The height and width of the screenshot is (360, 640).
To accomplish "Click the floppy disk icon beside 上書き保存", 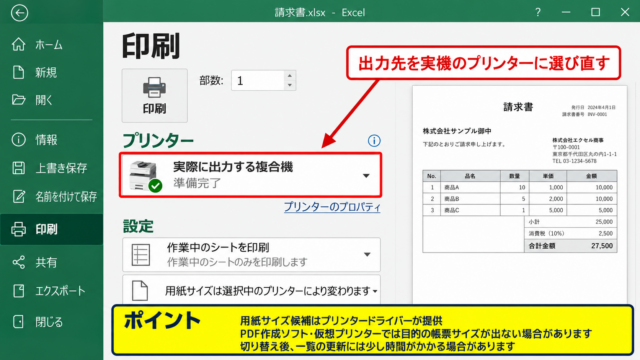I will pos(18,168).
